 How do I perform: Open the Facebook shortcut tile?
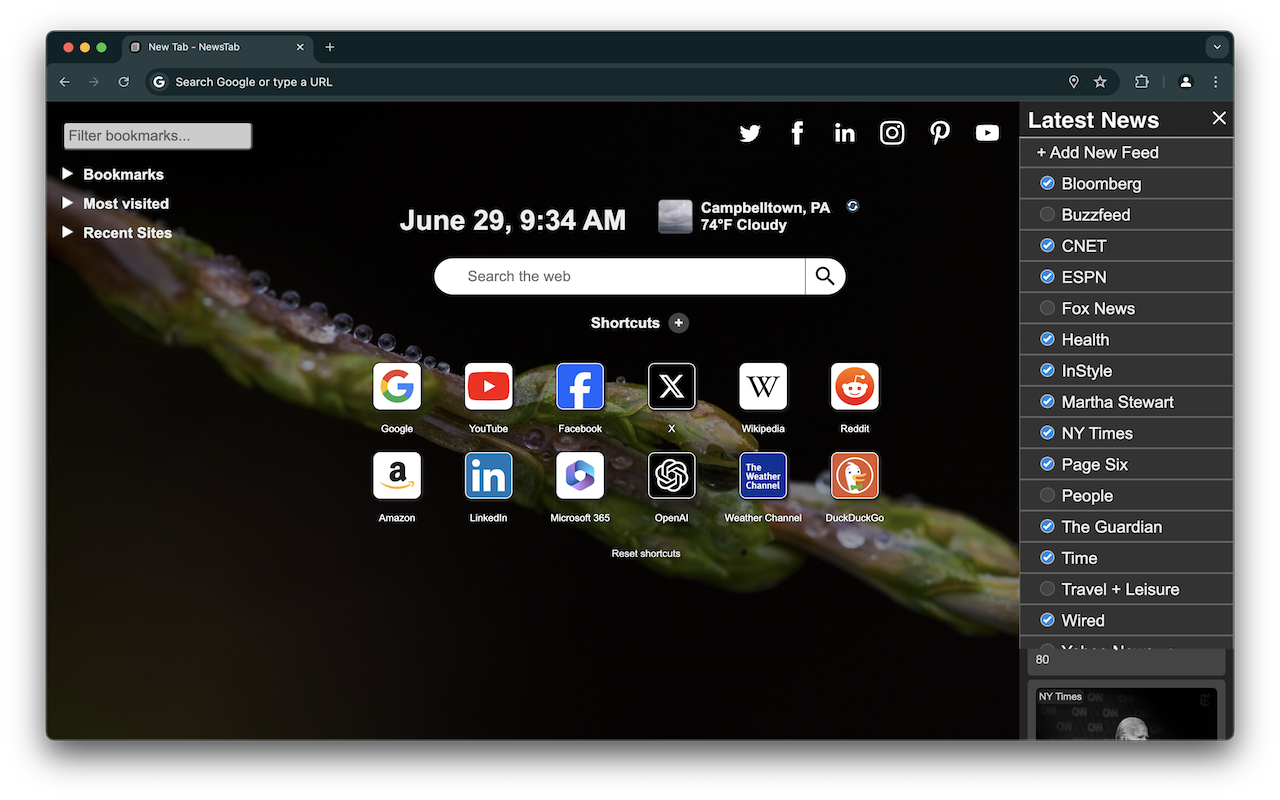pyautogui.click(x=580, y=387)
